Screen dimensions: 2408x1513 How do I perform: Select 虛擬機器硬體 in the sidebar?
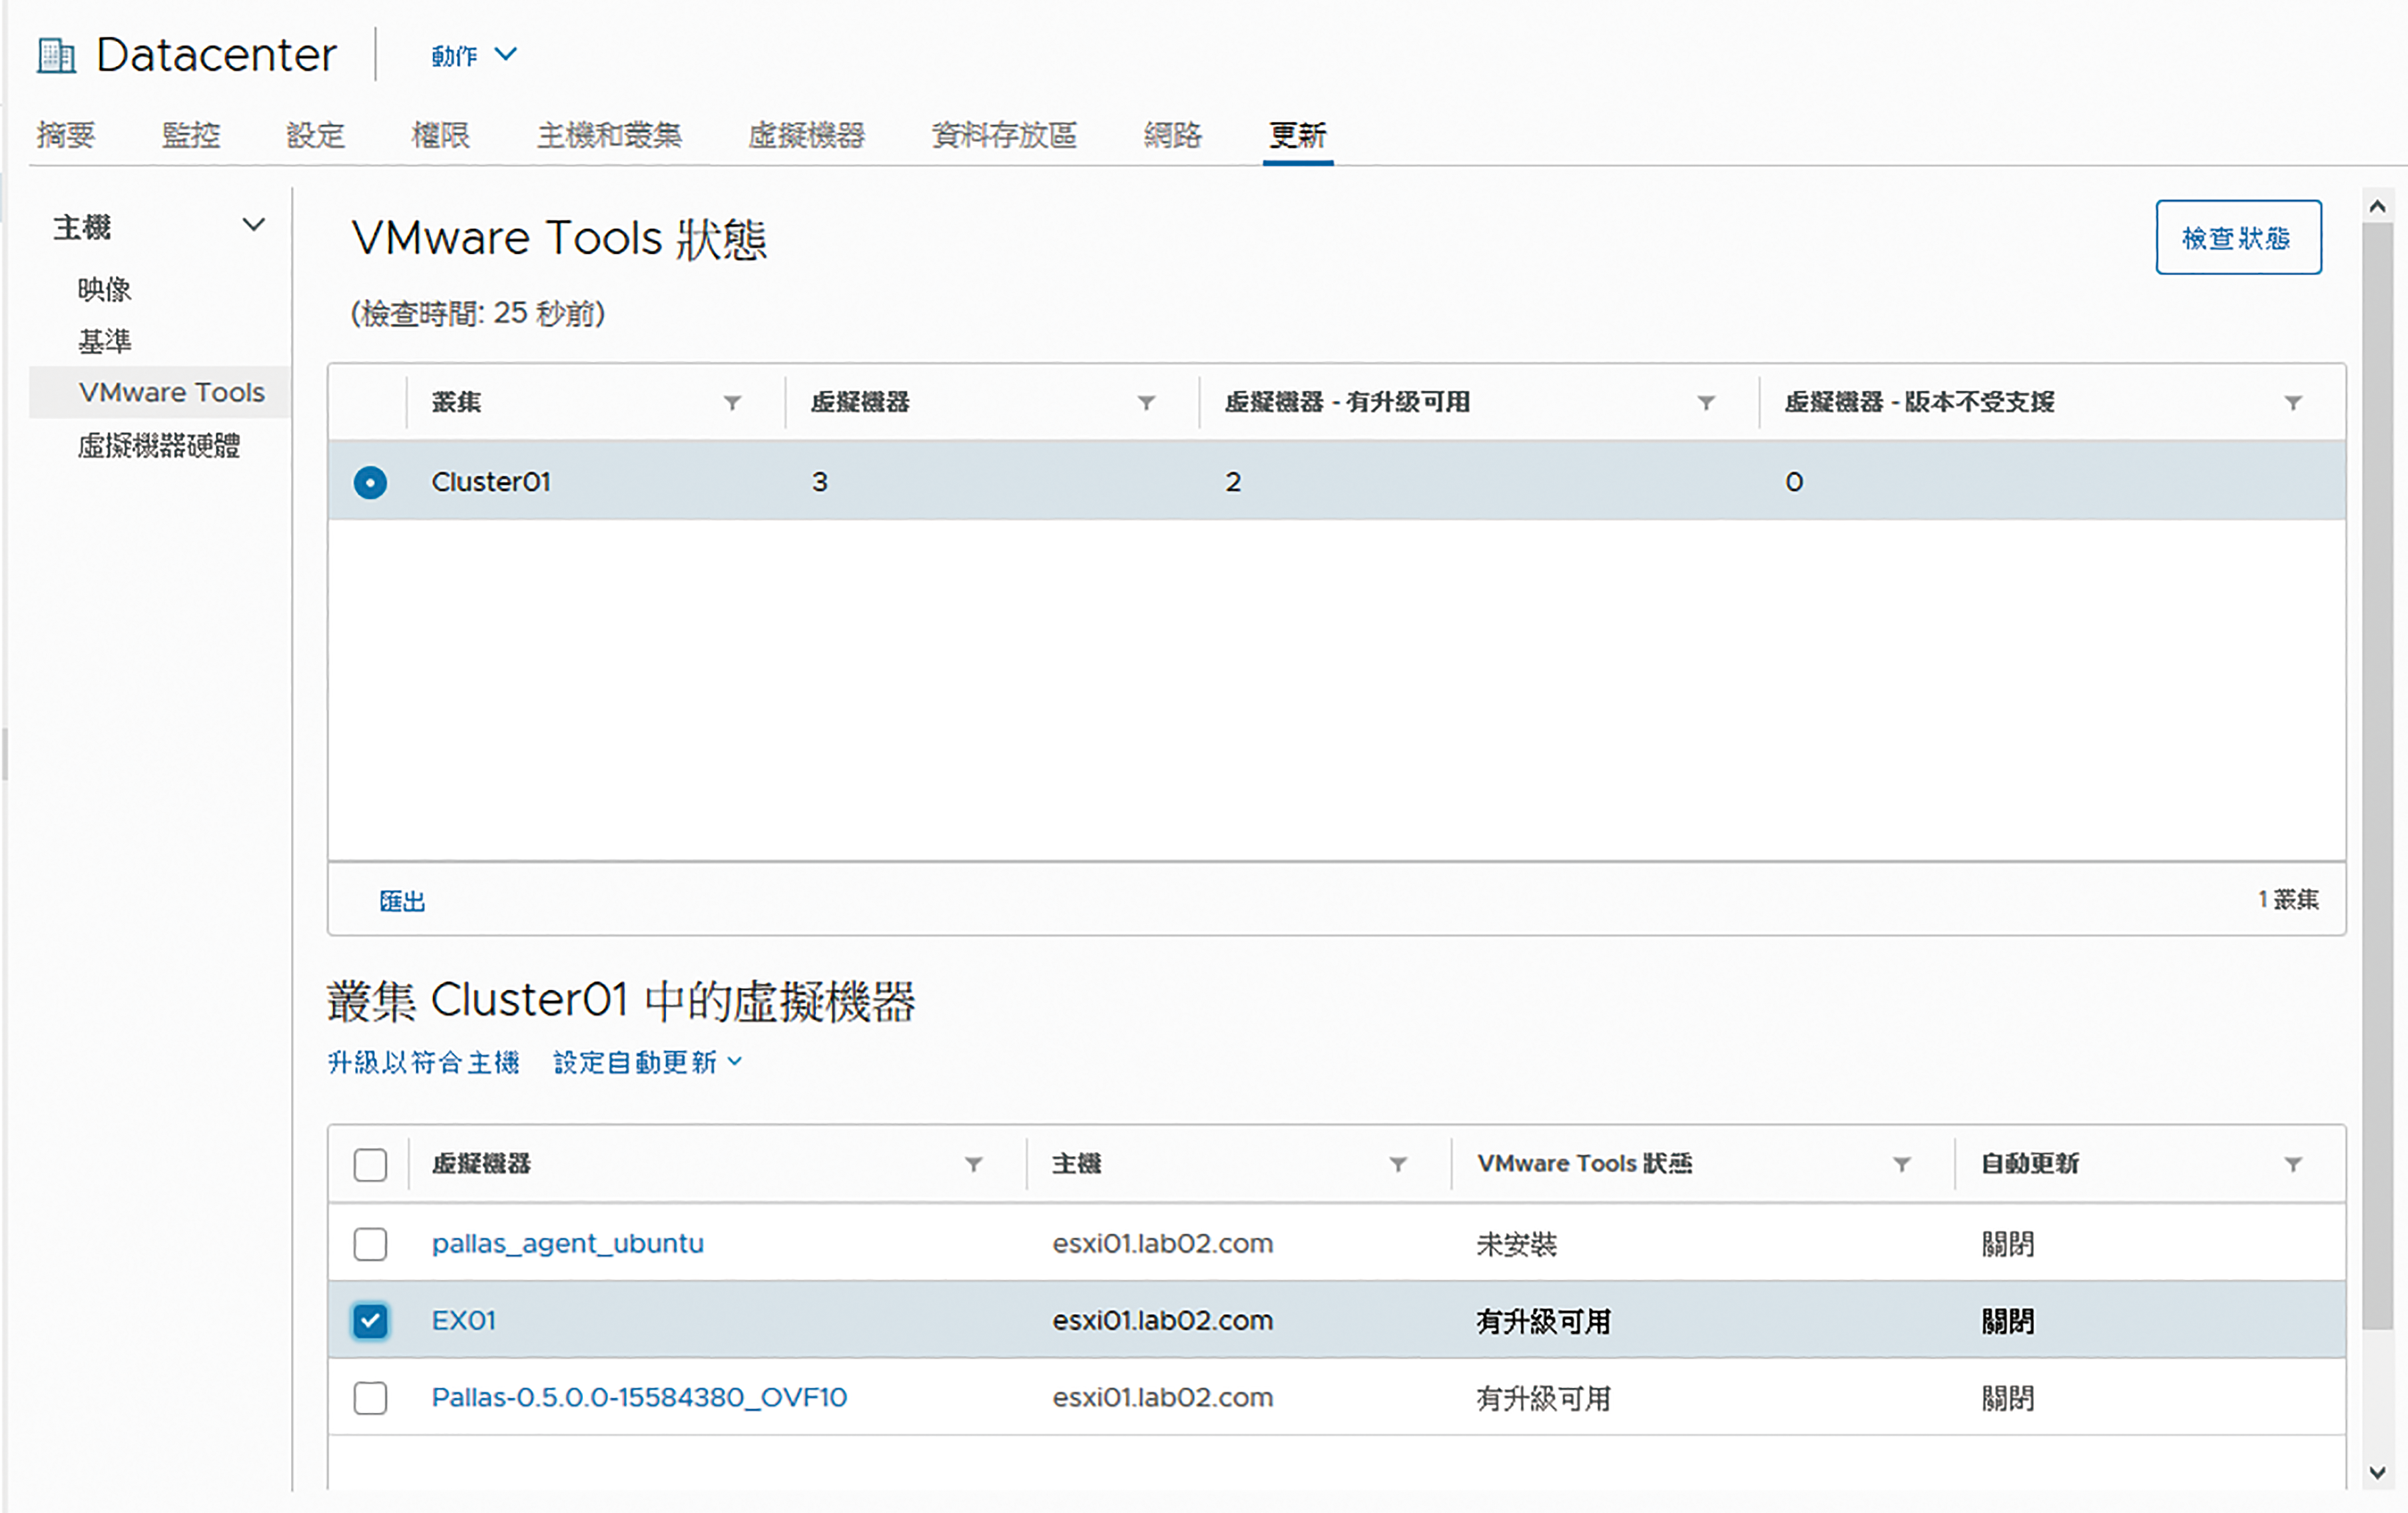click(159, 445)
